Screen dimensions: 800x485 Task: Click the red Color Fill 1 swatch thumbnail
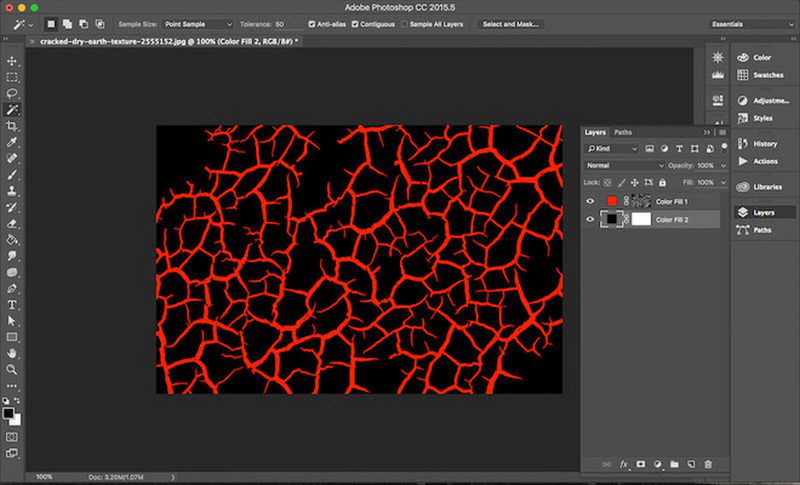pyautogui.click(x=612, y=201)
